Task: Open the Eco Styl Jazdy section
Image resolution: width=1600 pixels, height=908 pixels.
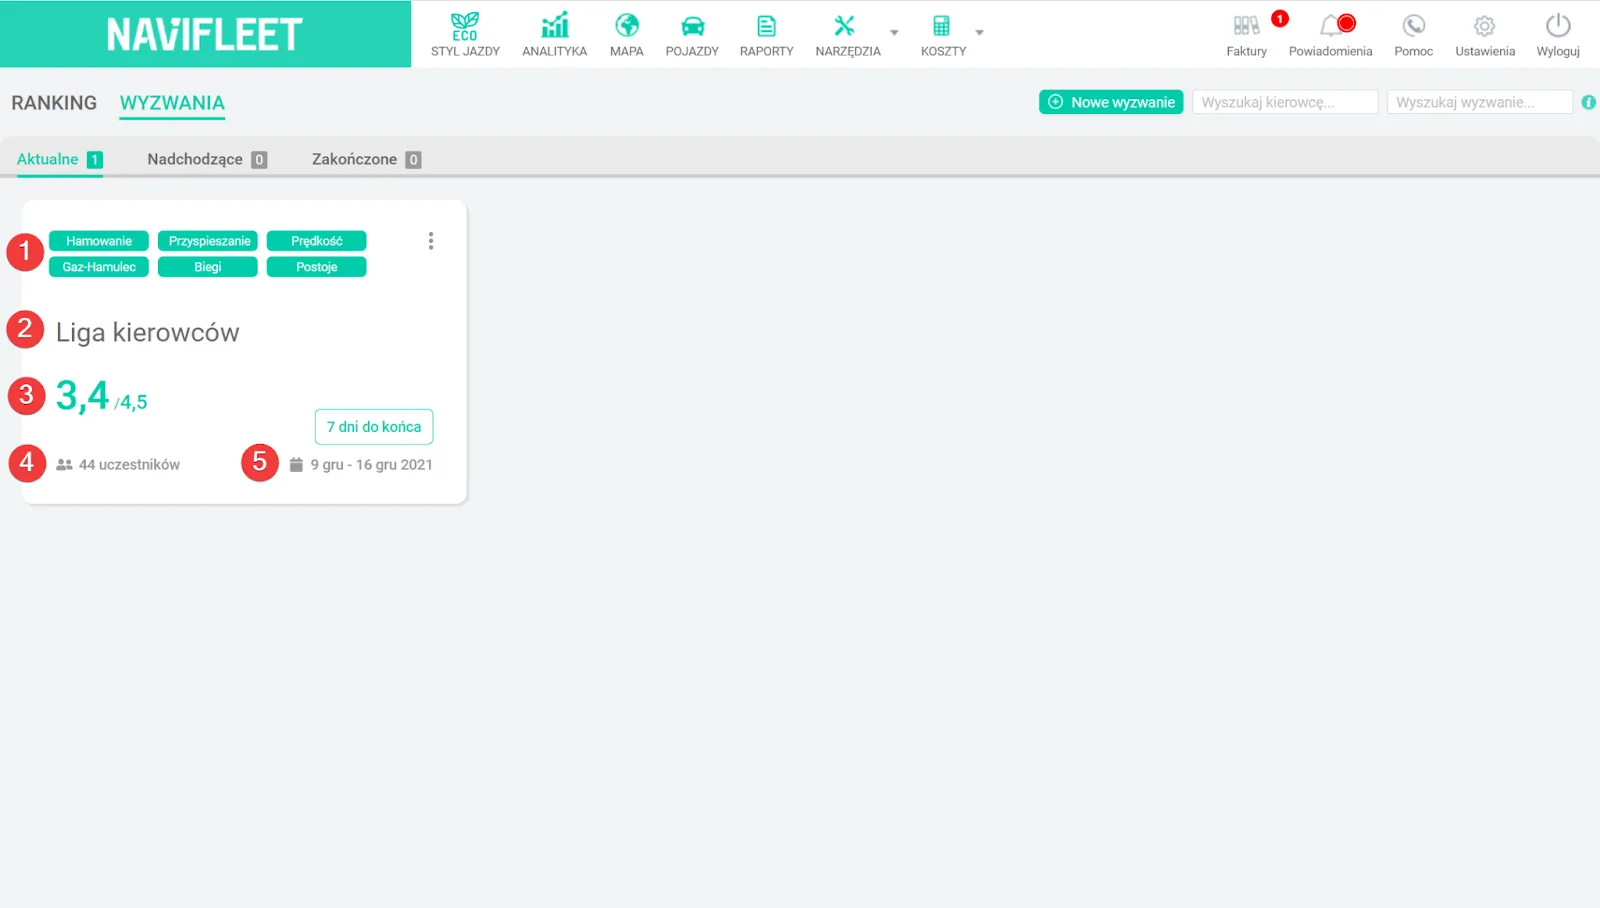Action: 465,34
